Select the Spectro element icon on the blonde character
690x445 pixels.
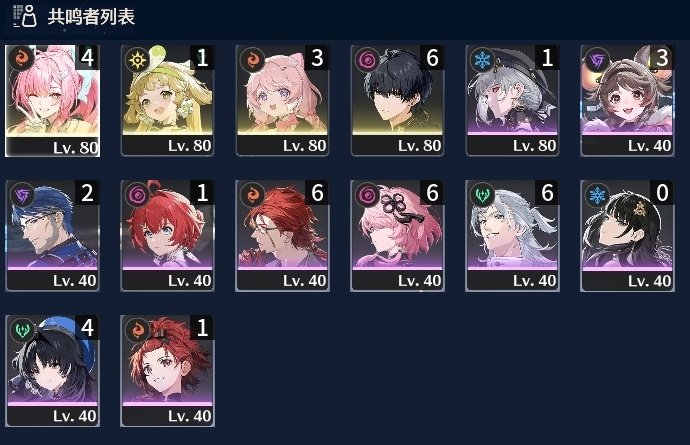point(138,59)
